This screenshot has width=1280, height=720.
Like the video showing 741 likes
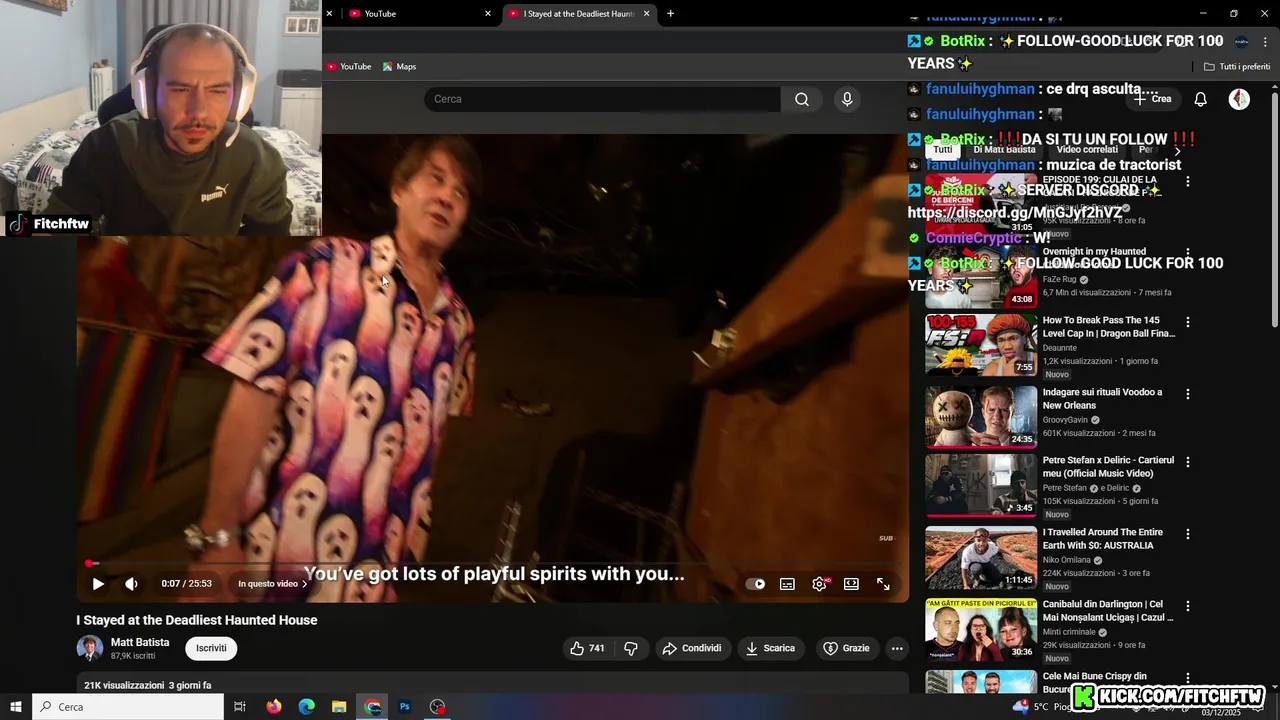pos(587,648)
